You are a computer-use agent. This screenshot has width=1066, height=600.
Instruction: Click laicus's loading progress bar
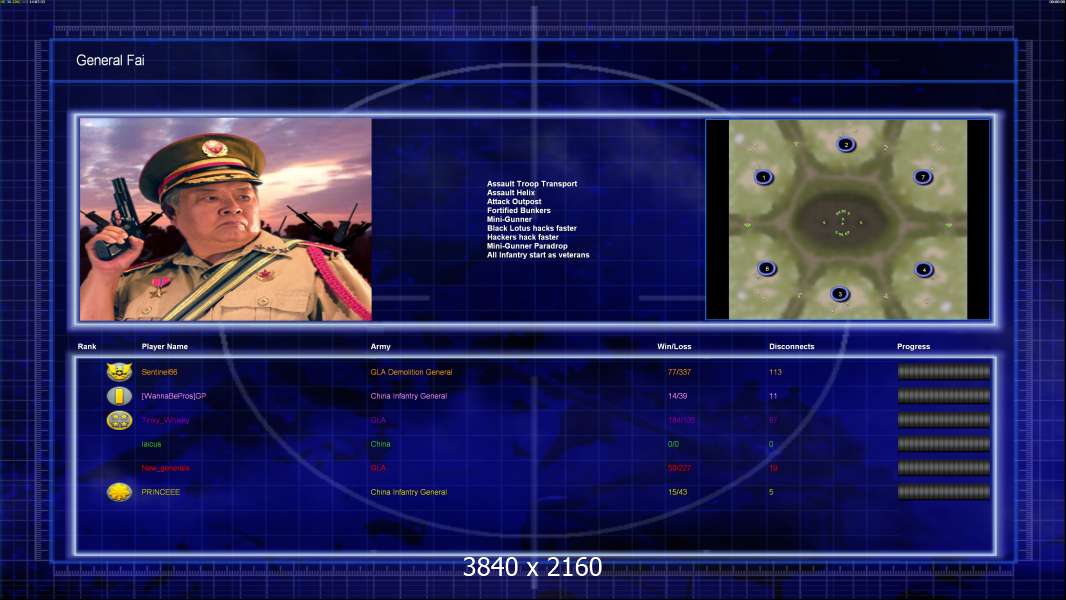[944, 444]
